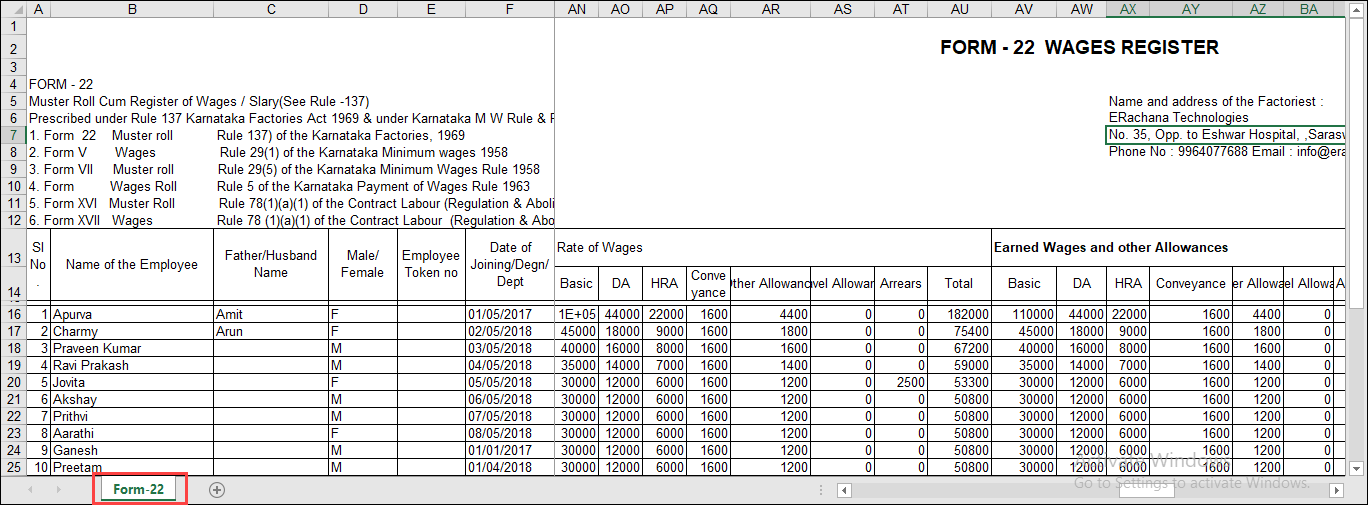Select the employee name 'Akshay'

coord(132,399)
